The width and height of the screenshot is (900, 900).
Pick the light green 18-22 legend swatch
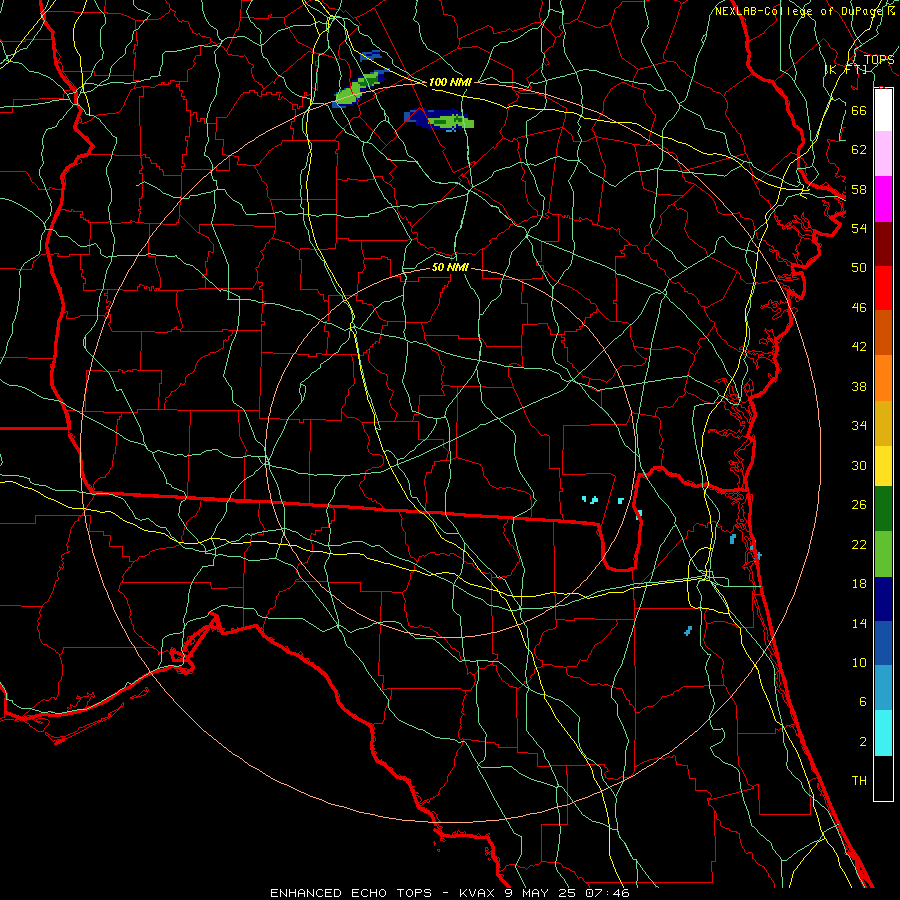883,554
